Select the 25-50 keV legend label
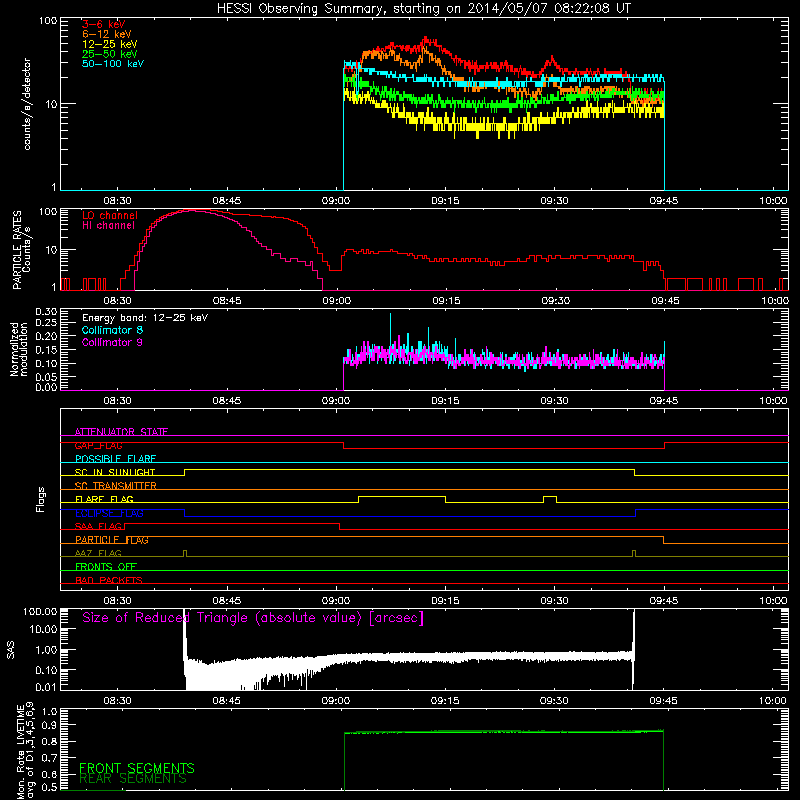This screenshot has width=800, height=800. (110, 54)
